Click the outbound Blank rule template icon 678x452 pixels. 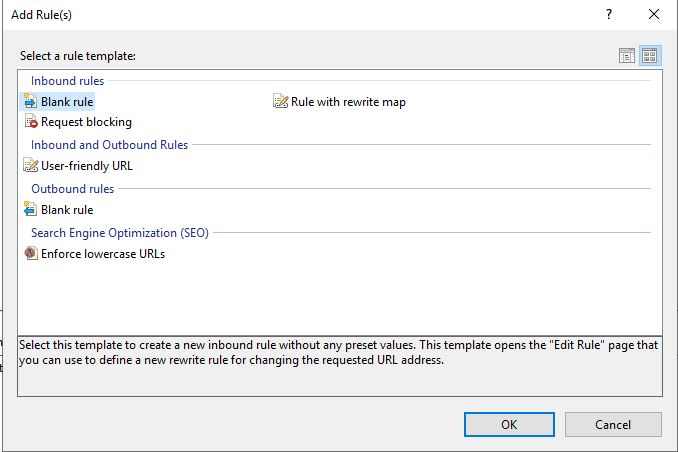30,210
